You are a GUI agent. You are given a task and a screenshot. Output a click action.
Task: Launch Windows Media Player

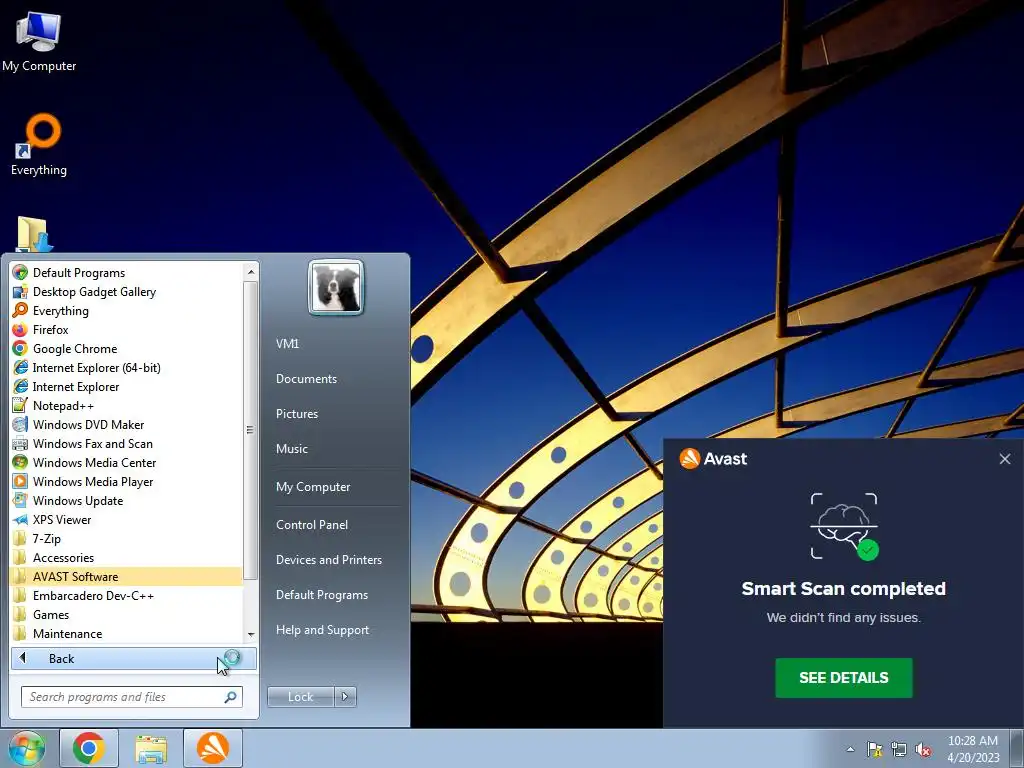(127, 481)
